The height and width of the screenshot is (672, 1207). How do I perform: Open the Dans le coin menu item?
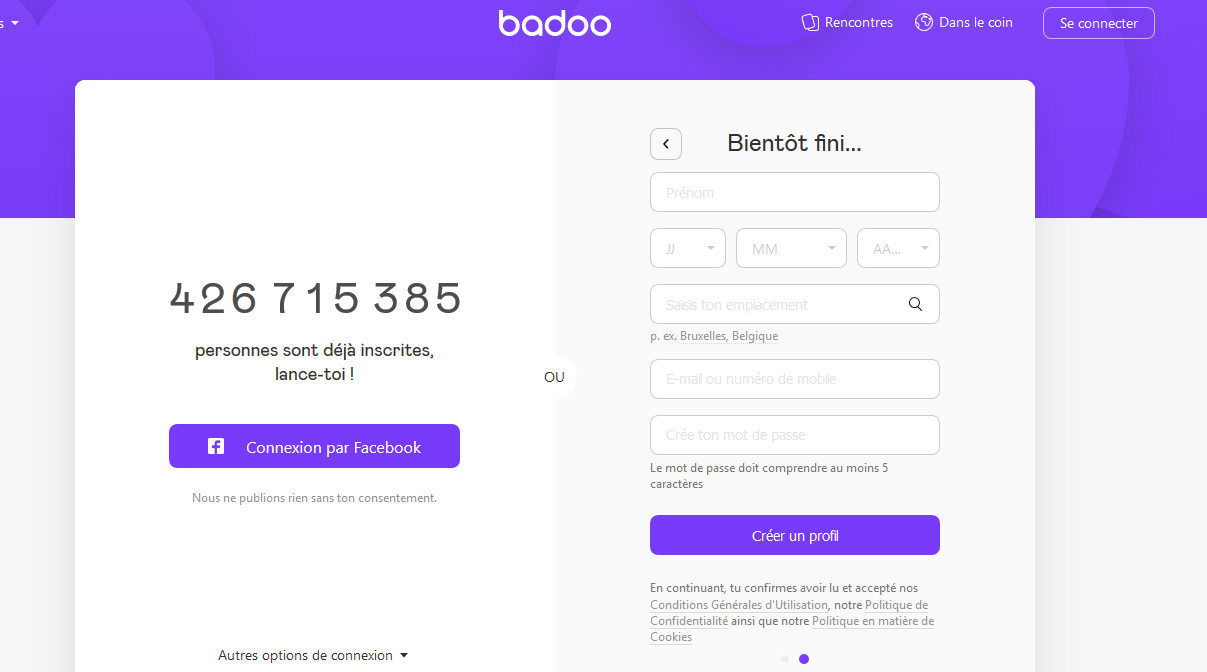[x=975, y=22]
